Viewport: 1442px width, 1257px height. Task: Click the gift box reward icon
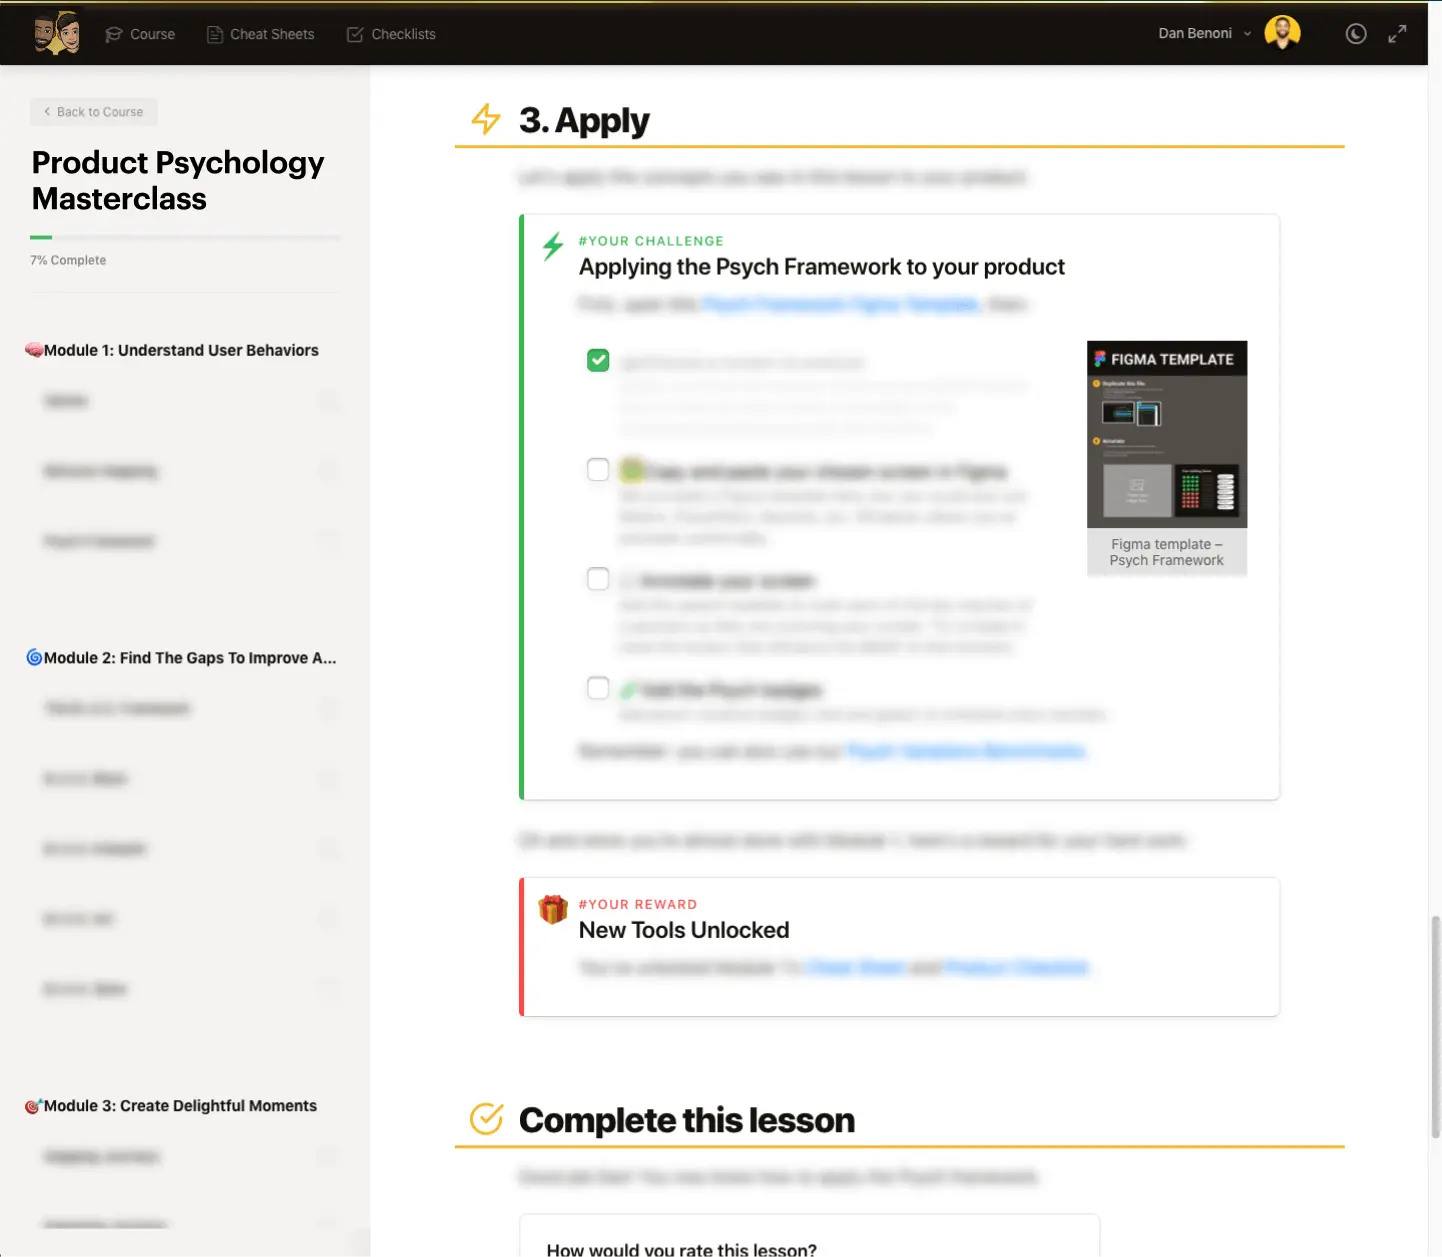click(553, 909)
